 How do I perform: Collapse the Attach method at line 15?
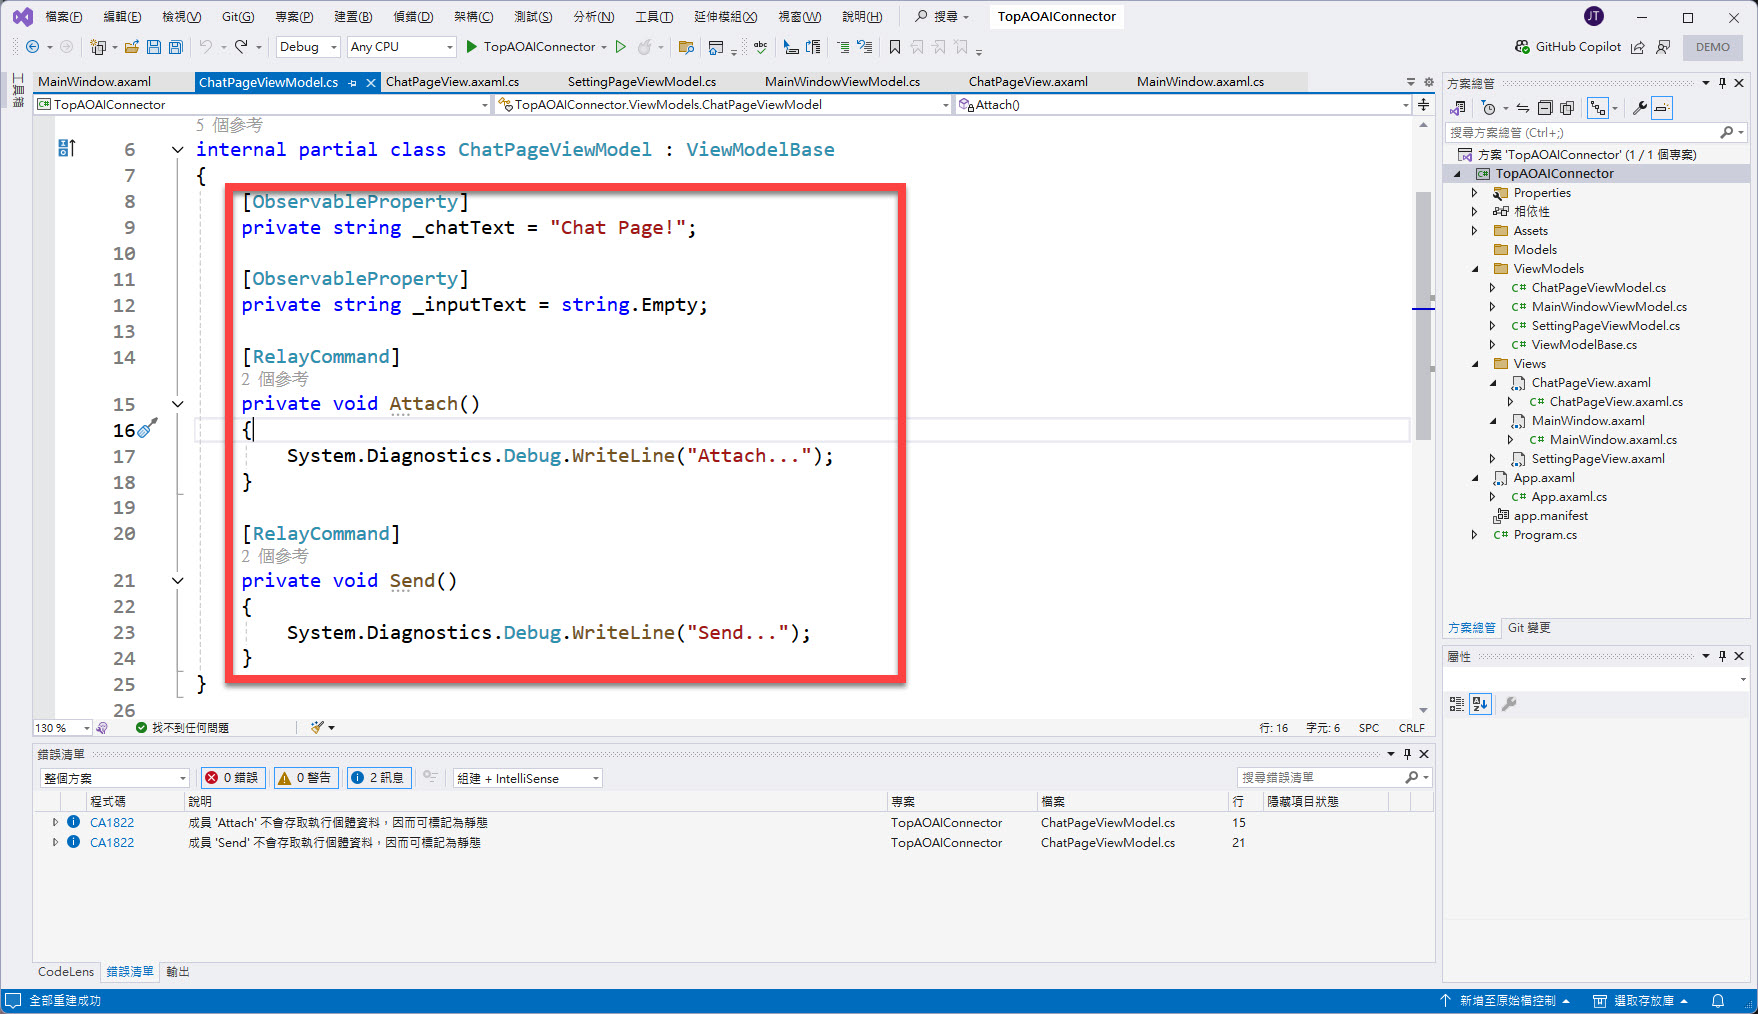coord(178,404)
